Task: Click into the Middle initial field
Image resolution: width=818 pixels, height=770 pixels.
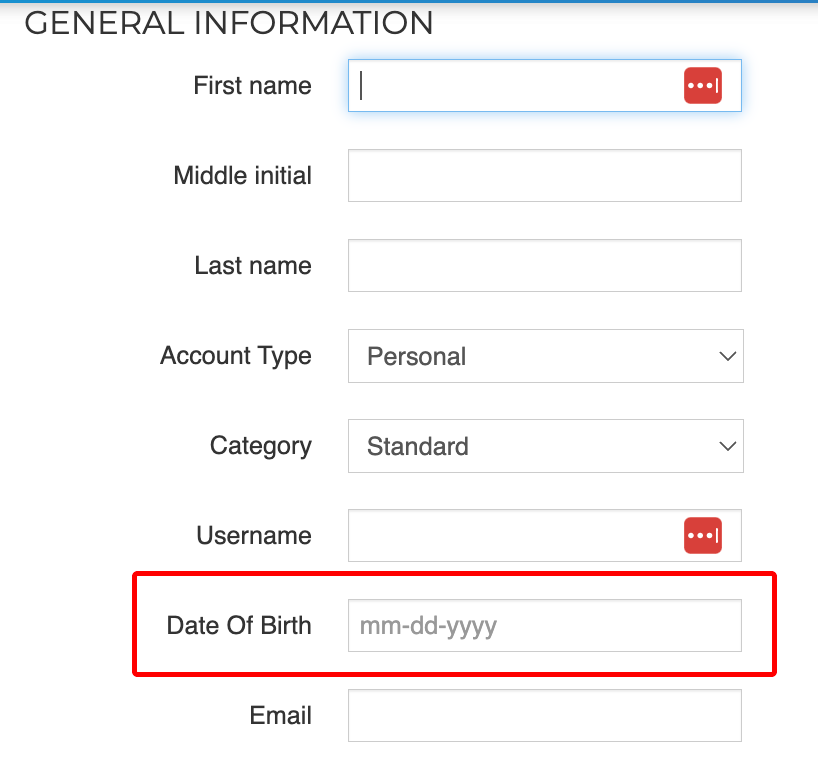Action: pos(545,175)
